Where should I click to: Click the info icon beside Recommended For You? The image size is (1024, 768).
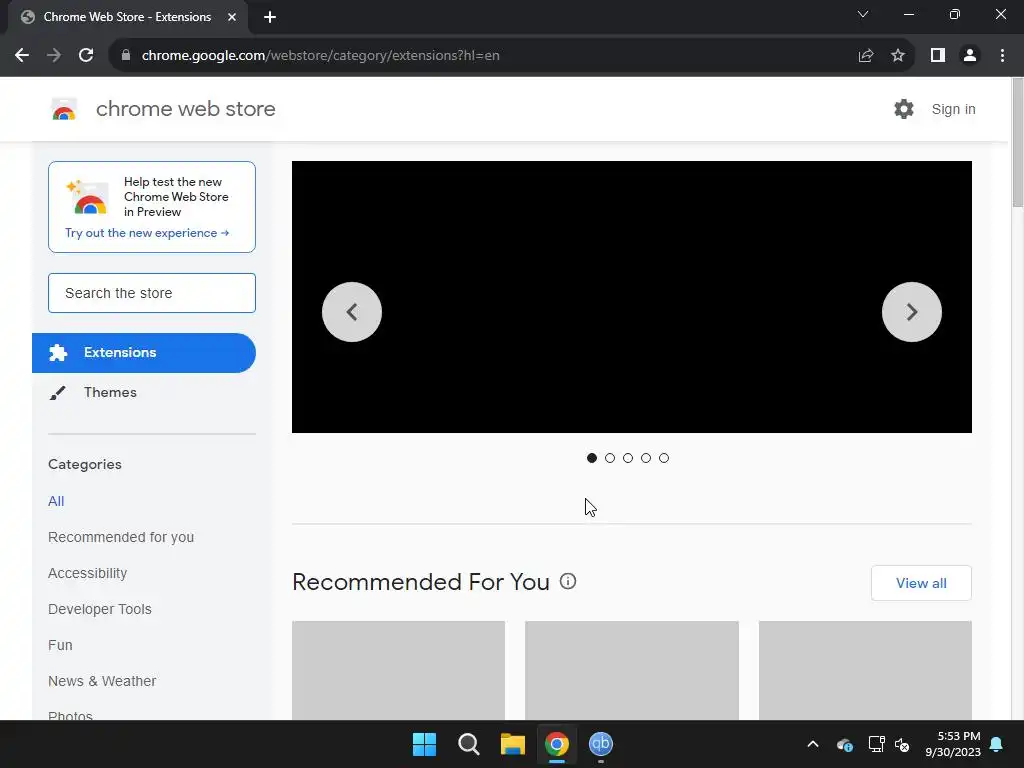tap(568, 581)
